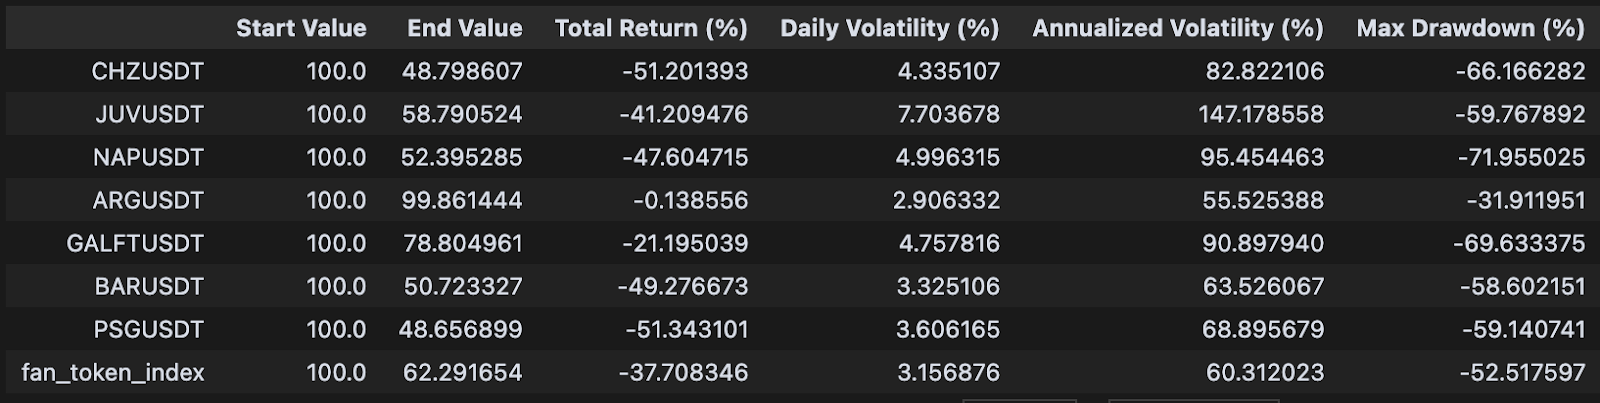Click the Max Drawdown (%) column header

click(x=1470, y=28)
